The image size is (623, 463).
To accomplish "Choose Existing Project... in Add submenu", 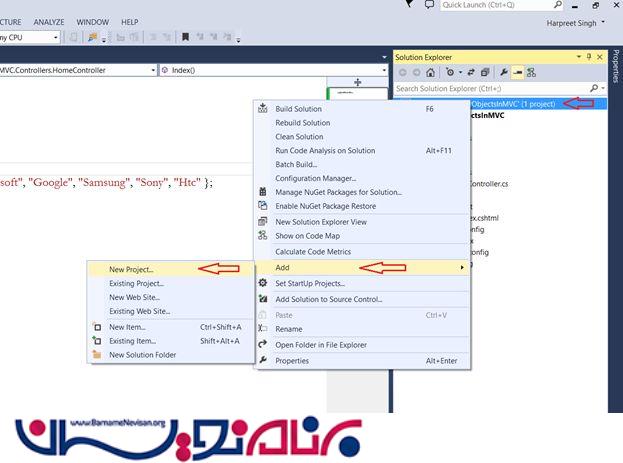I will (171, 284).
